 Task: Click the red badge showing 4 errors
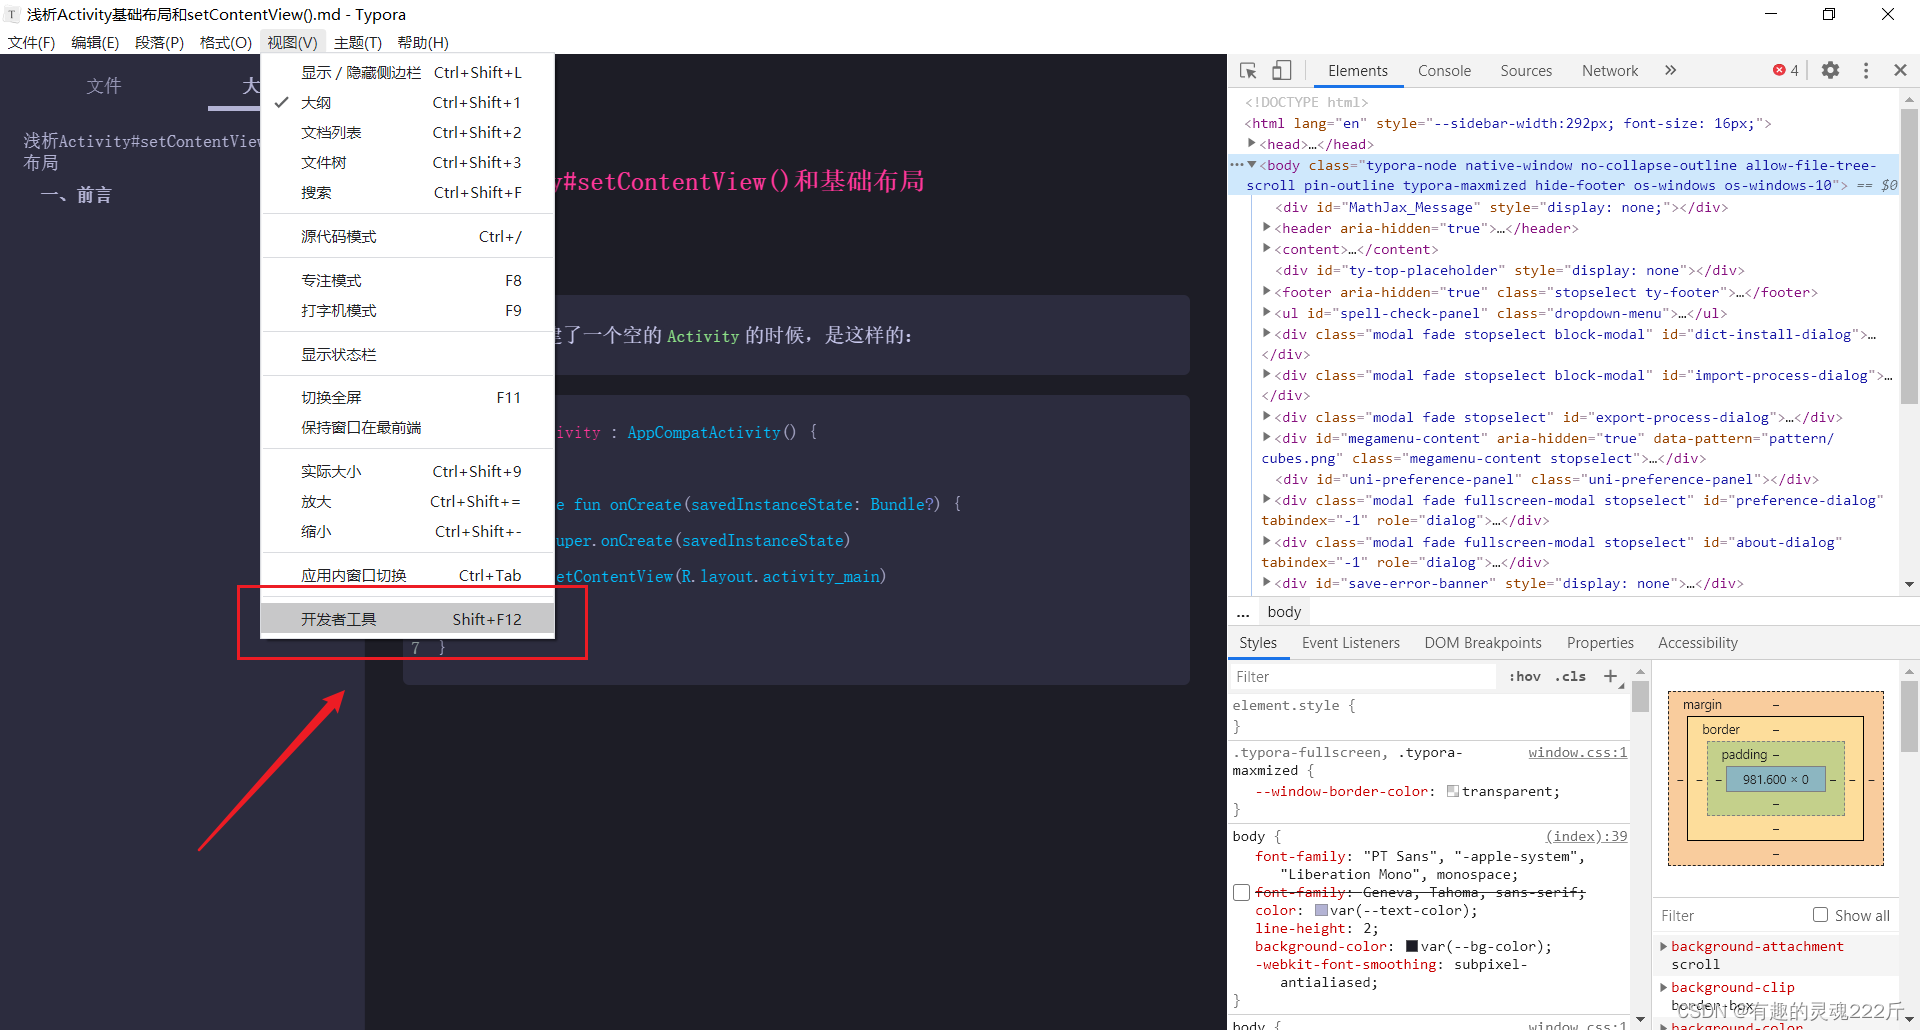(1784, 70)
